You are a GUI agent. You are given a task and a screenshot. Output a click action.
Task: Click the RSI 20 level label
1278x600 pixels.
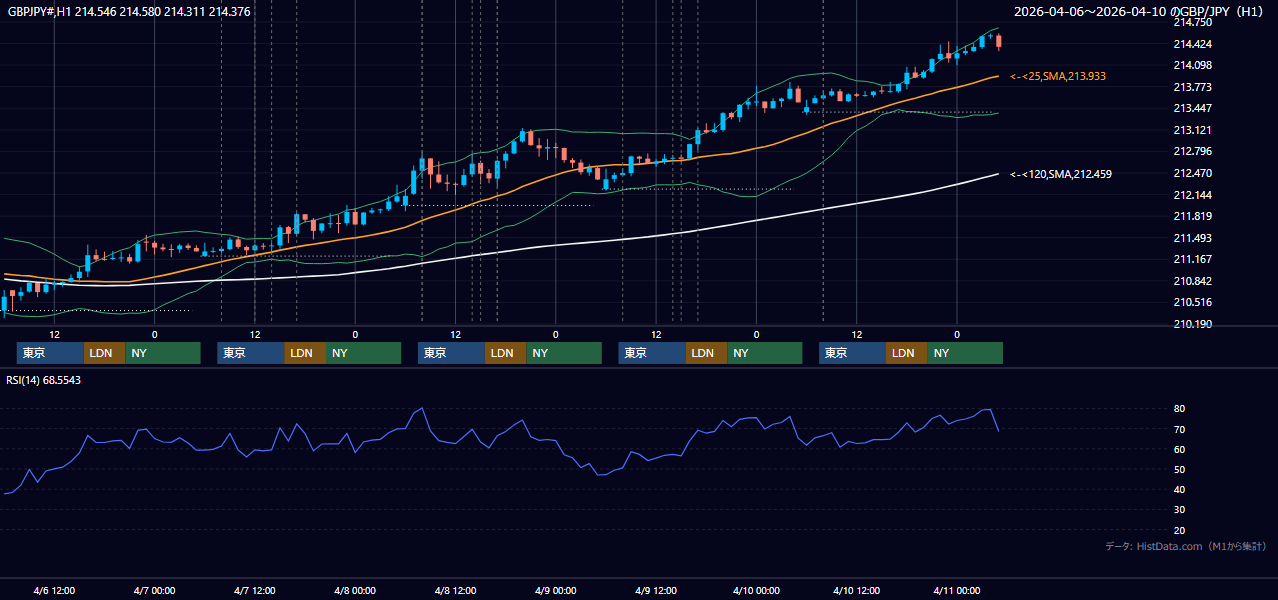coord(1179,530)
